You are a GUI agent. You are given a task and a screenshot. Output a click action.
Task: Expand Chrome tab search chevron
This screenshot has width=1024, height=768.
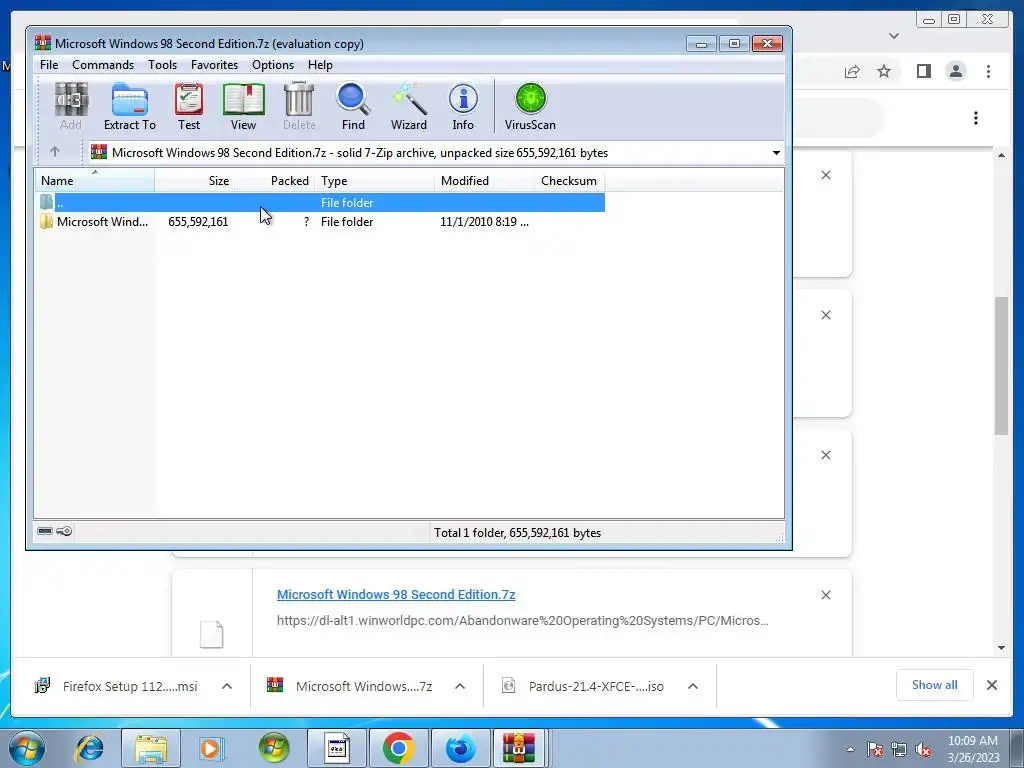[x=894, y=36]
